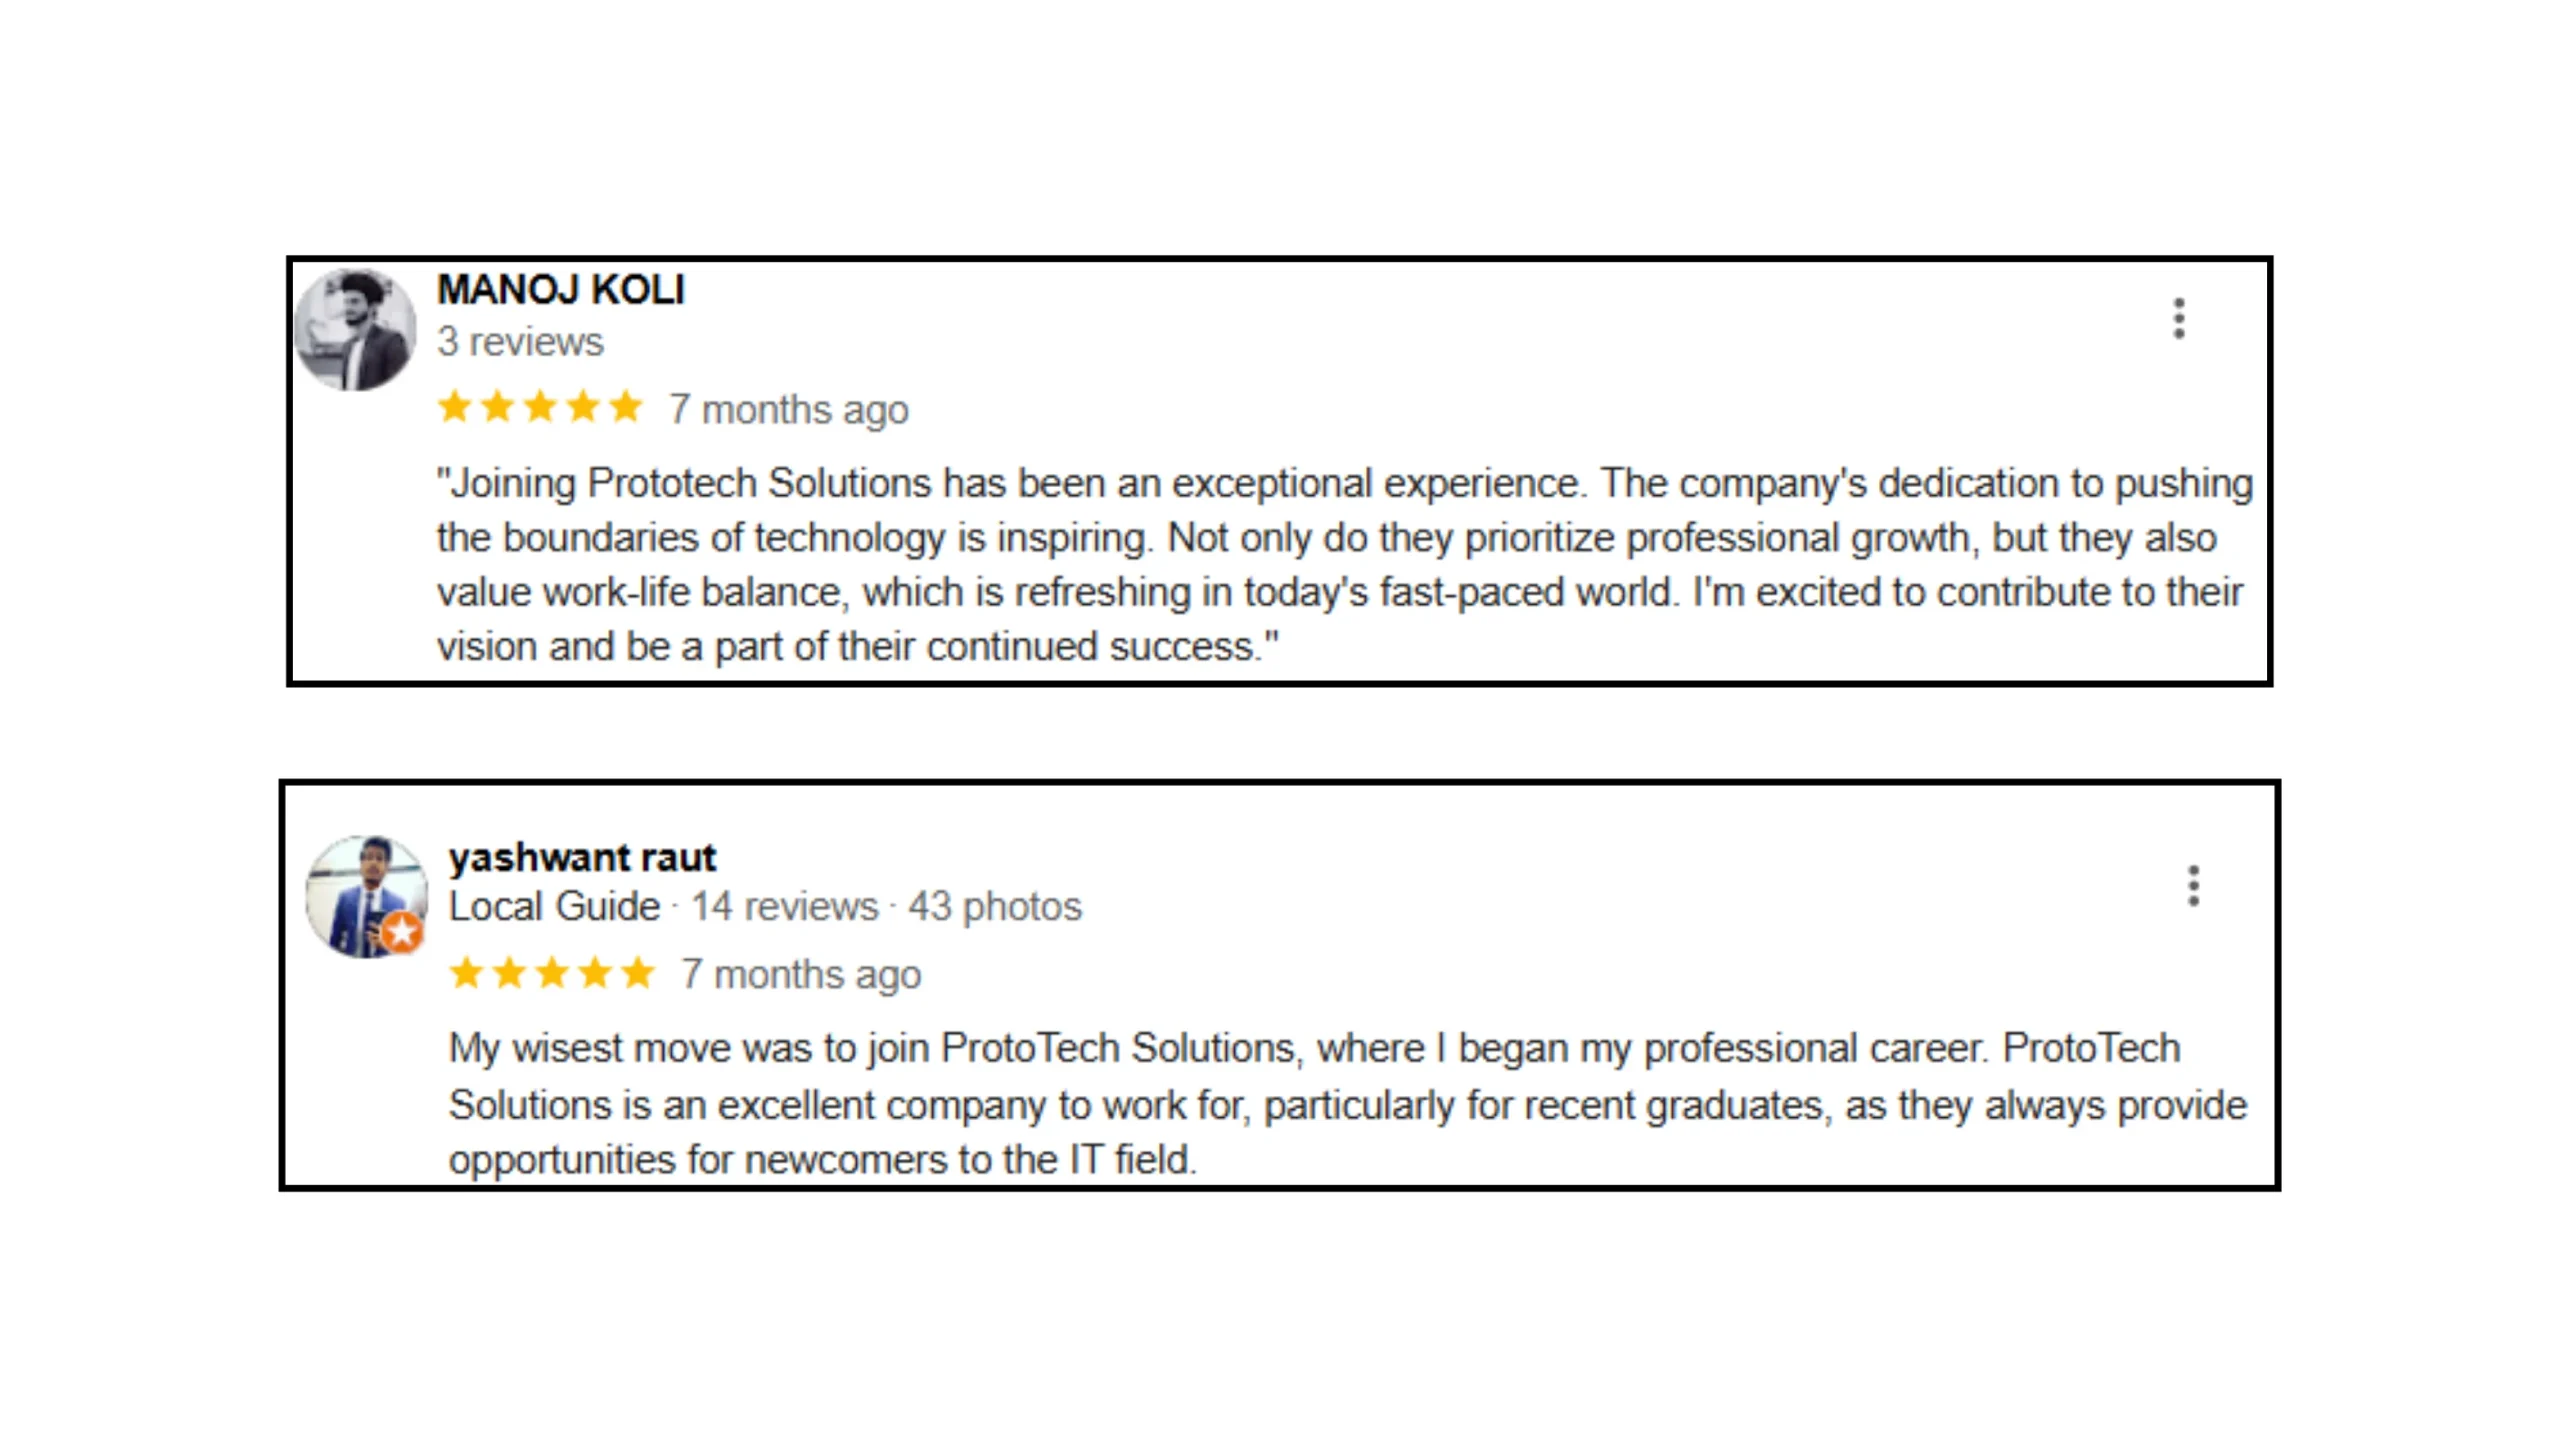Click the Local Guide label on yashwant's review
Image resolution: width=2560 pixels, height=1447 pixels.
[x=553, y=906]
